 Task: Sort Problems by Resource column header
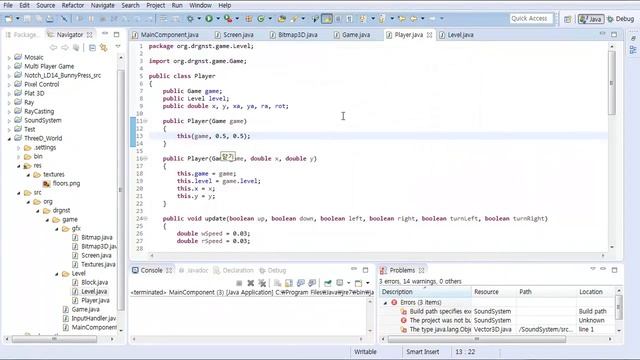click(x=493, y=292)
